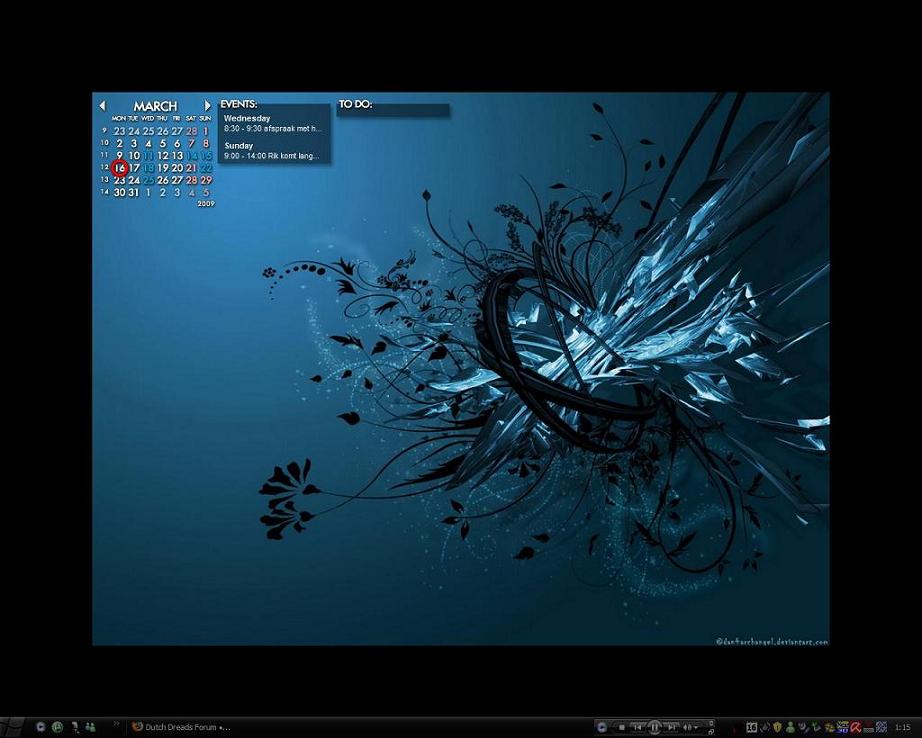
Task: Click the calendar tray icon showing 16
Action: point(751,727)
